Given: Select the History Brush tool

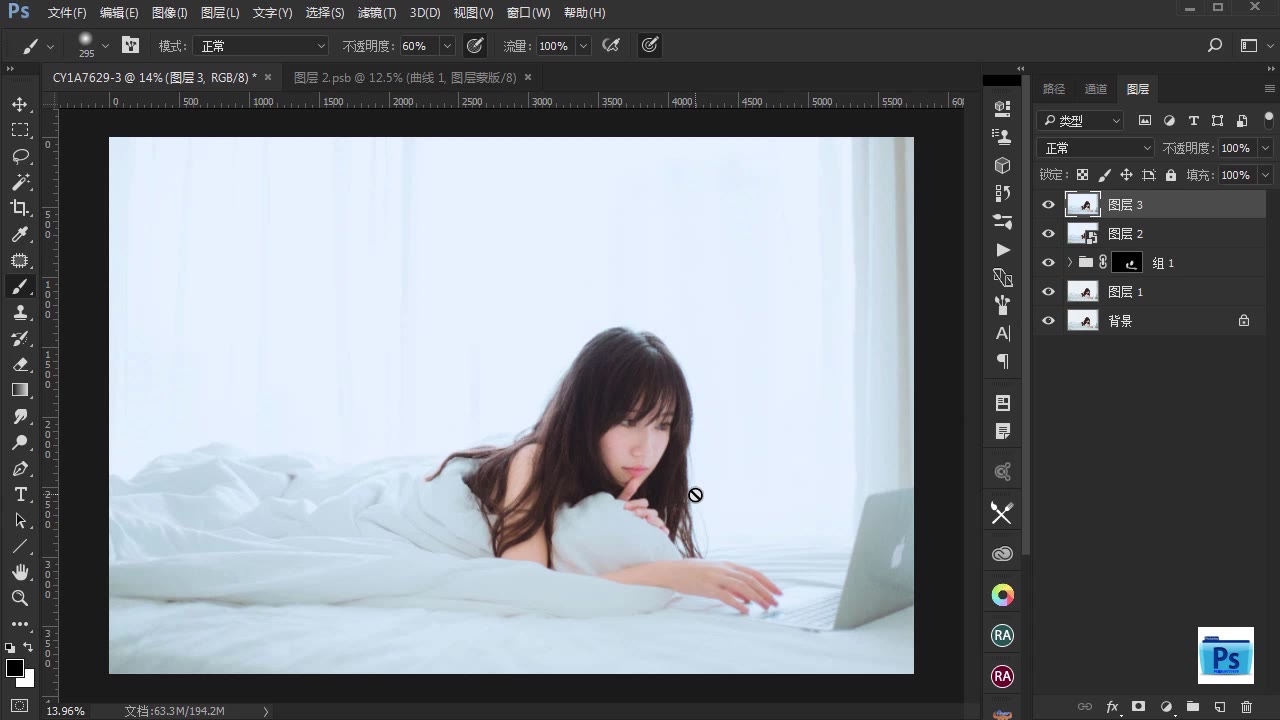Looking at the screenshot, I should [x=20, y=339].
